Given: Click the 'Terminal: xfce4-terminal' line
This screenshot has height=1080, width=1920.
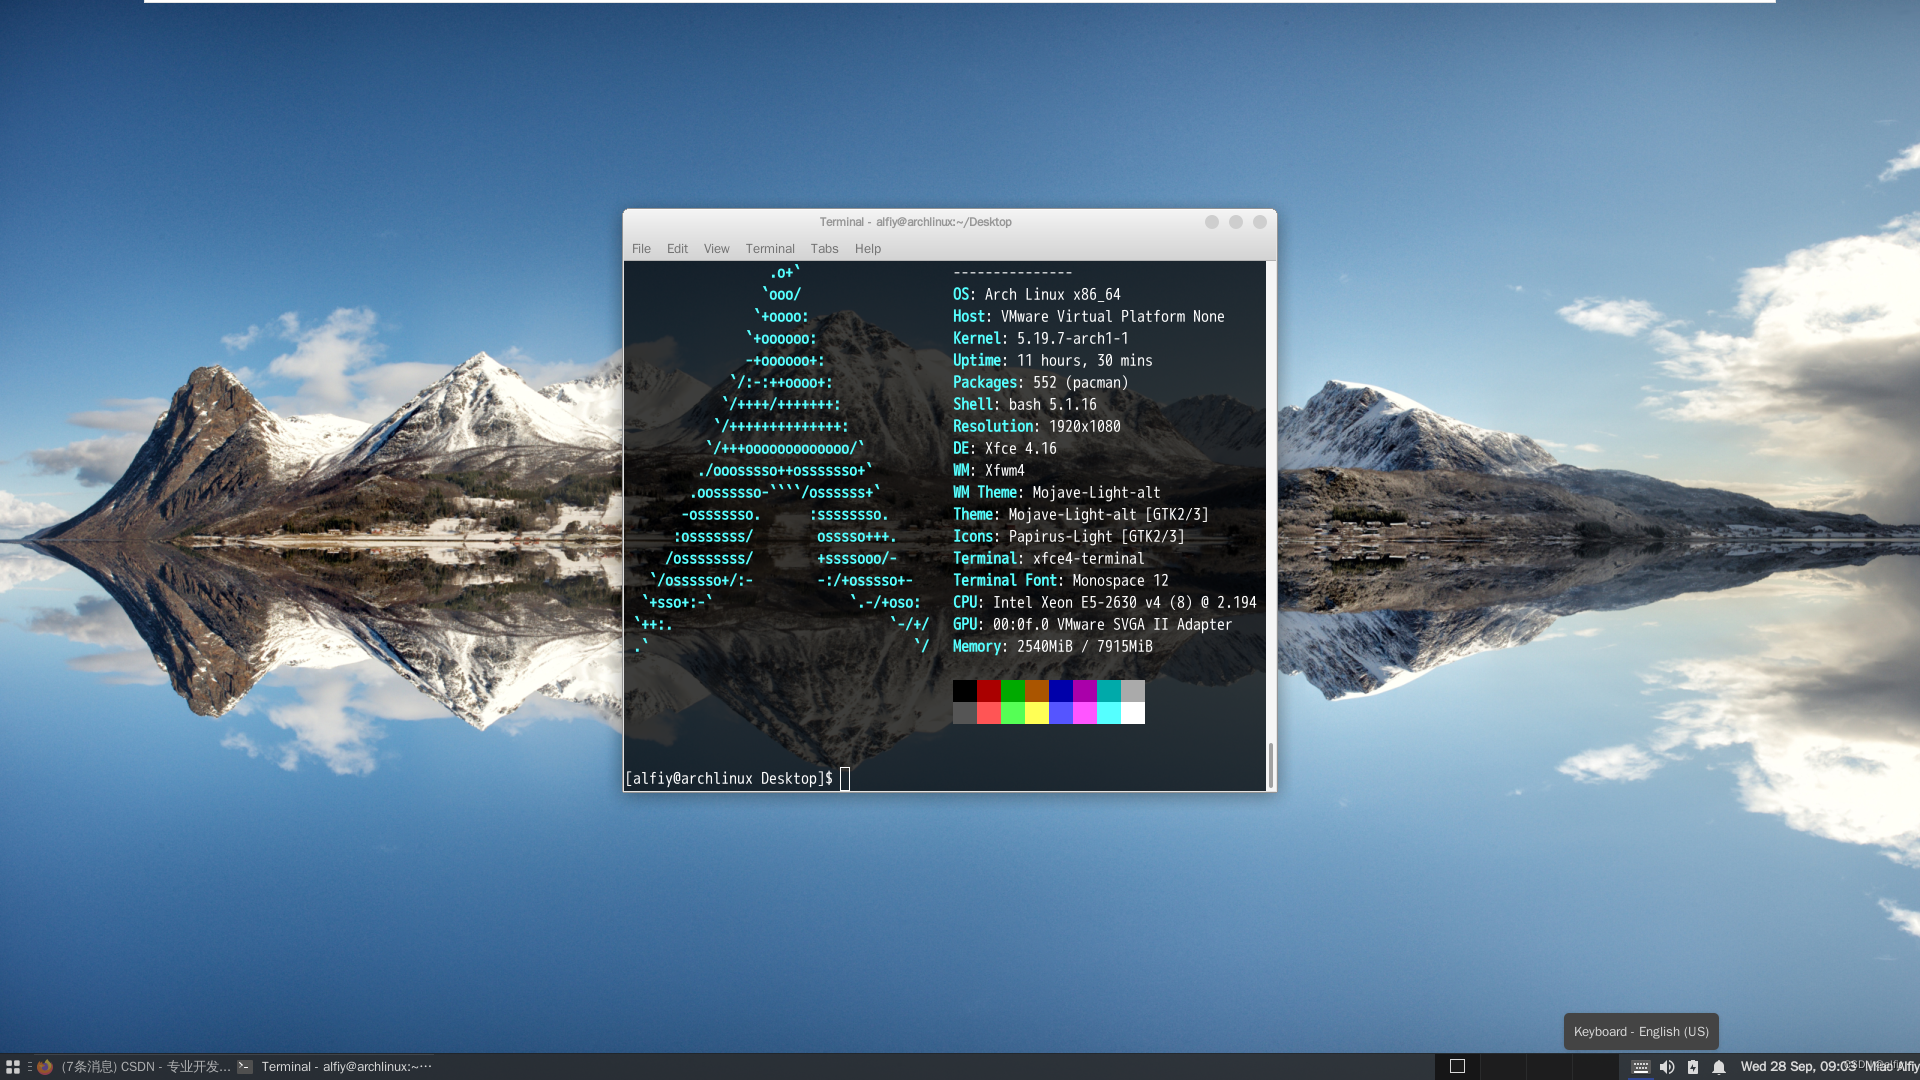Looking at the screenshot, I should tap(1049, 558).
